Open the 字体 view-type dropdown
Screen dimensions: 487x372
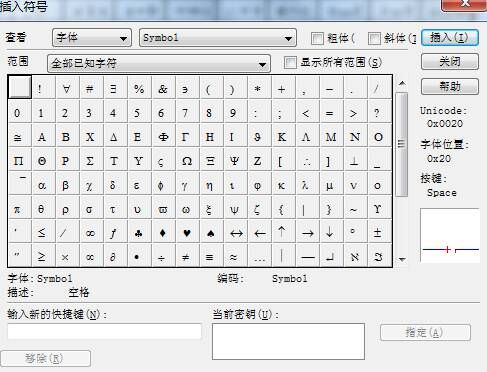[x=92, y=38]
